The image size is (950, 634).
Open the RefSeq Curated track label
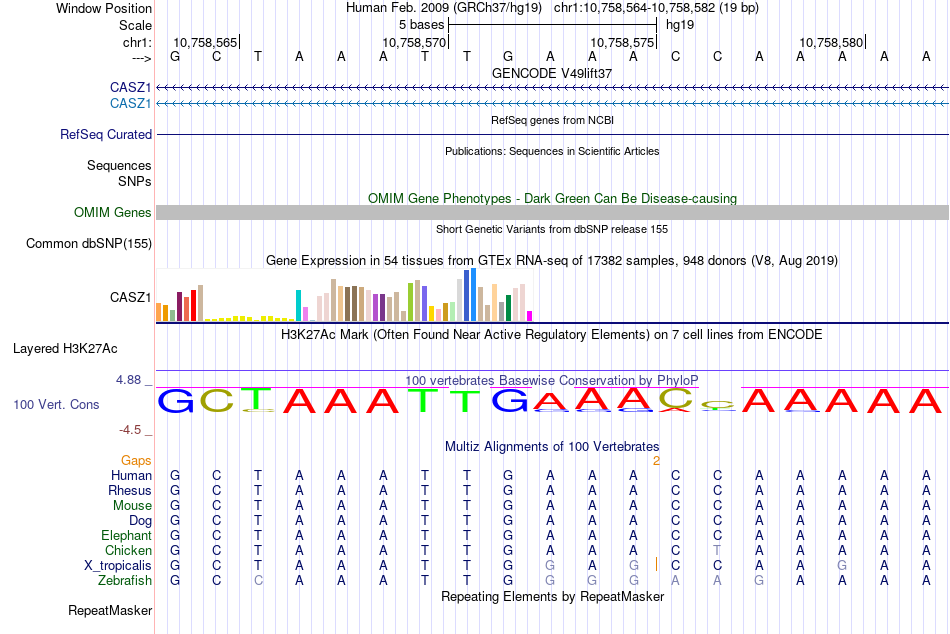[x=106, y=135]
